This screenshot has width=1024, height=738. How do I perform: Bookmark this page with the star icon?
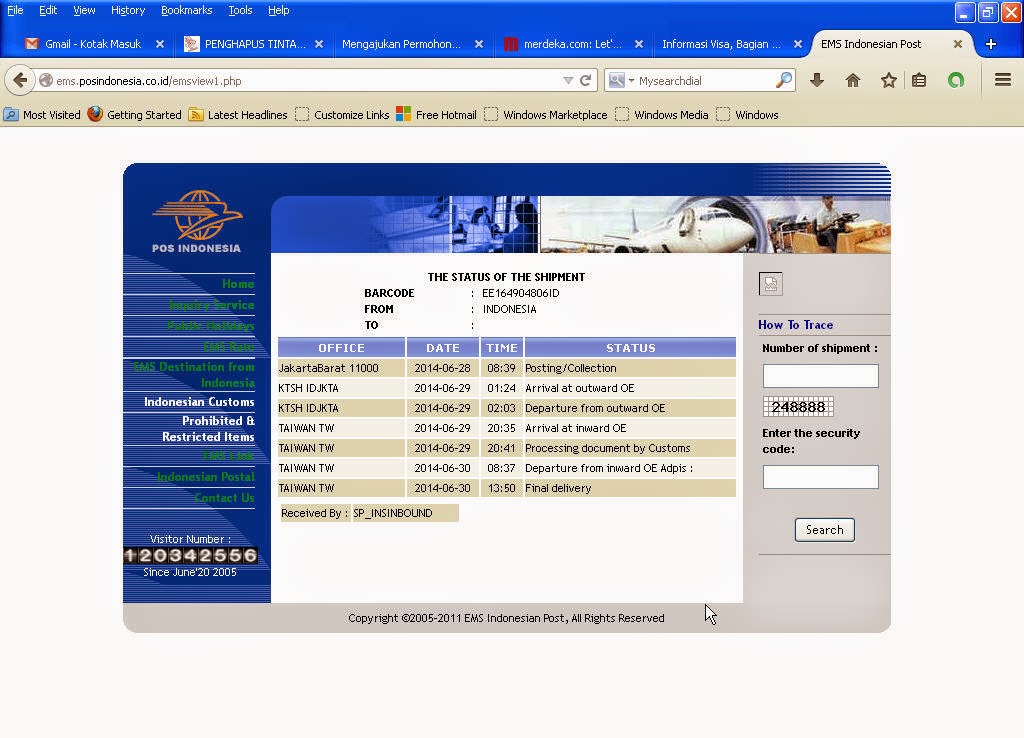click(888, 80)
